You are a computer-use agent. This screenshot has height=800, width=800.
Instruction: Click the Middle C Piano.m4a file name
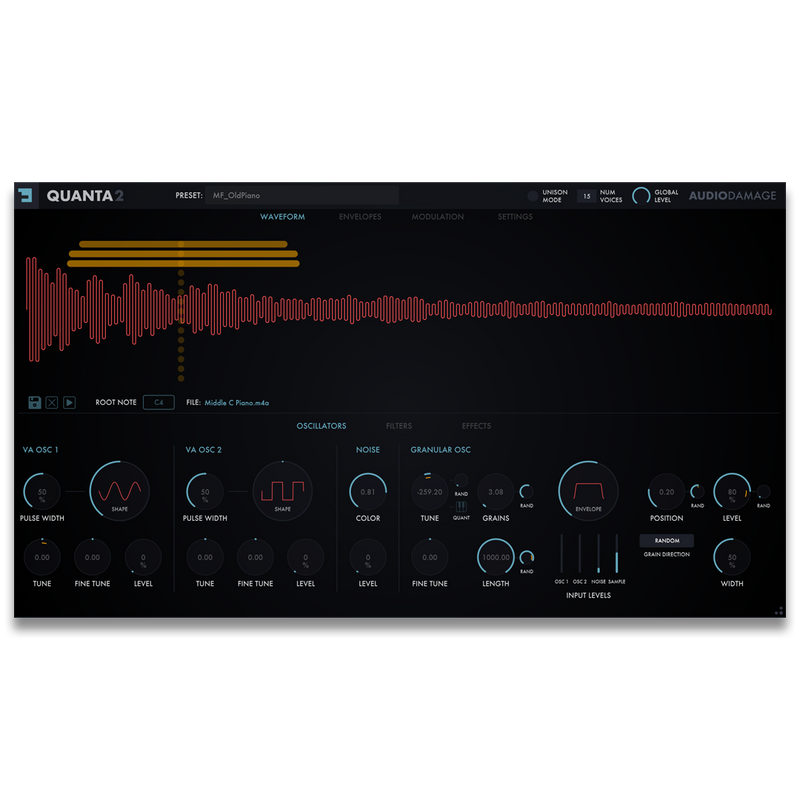(x=237, y=402)
